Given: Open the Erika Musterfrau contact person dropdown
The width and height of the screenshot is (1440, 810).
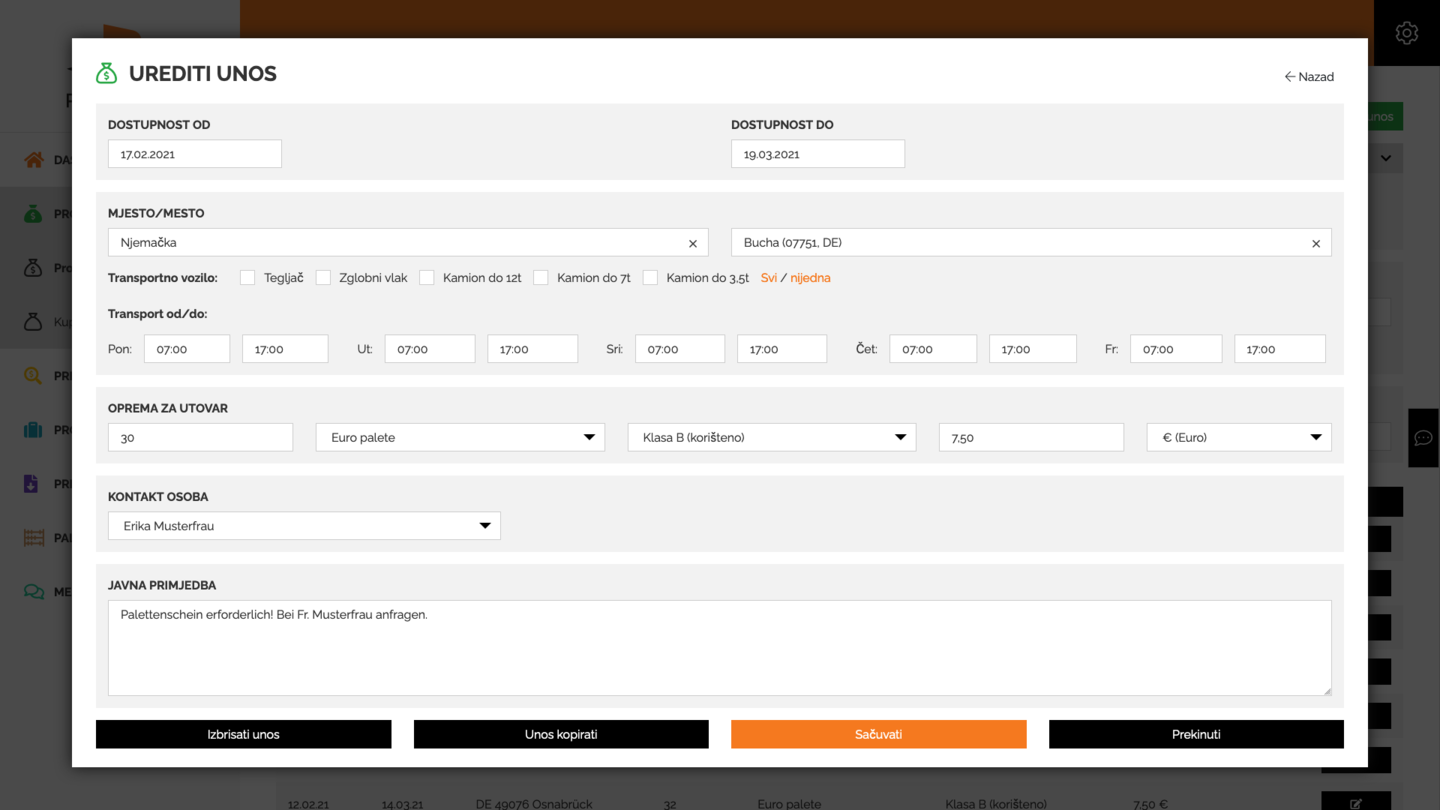Looking at the screenshot, I should click(304, 526).
